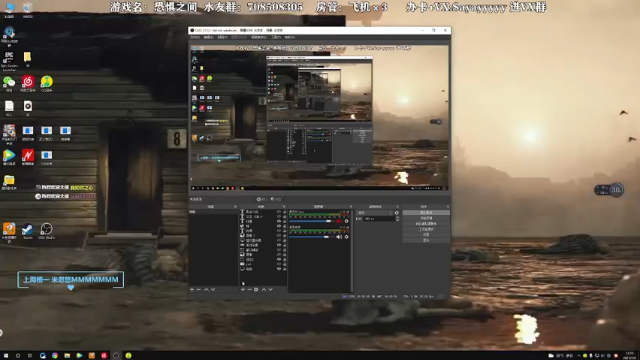640x360 pixels.
Task: Adjust the second mixer channel volume slider
Action: pos(311,237)
